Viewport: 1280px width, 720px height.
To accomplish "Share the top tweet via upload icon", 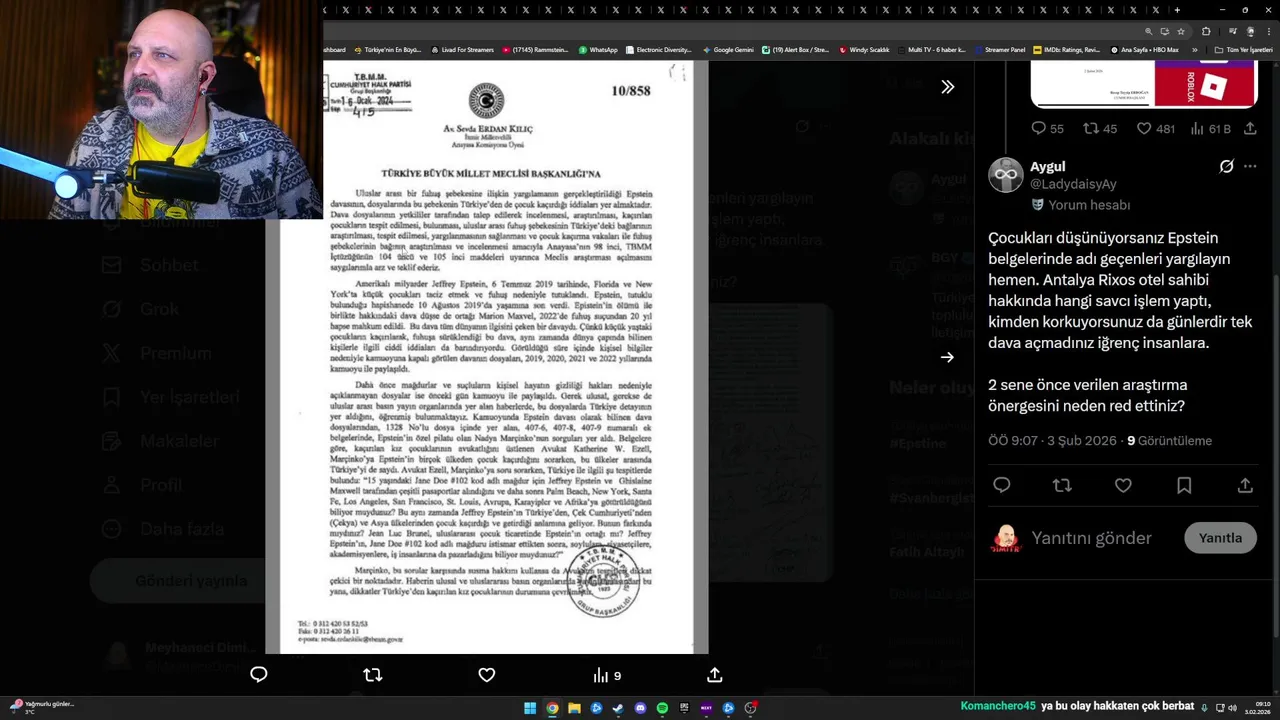I will point(1250,129).
